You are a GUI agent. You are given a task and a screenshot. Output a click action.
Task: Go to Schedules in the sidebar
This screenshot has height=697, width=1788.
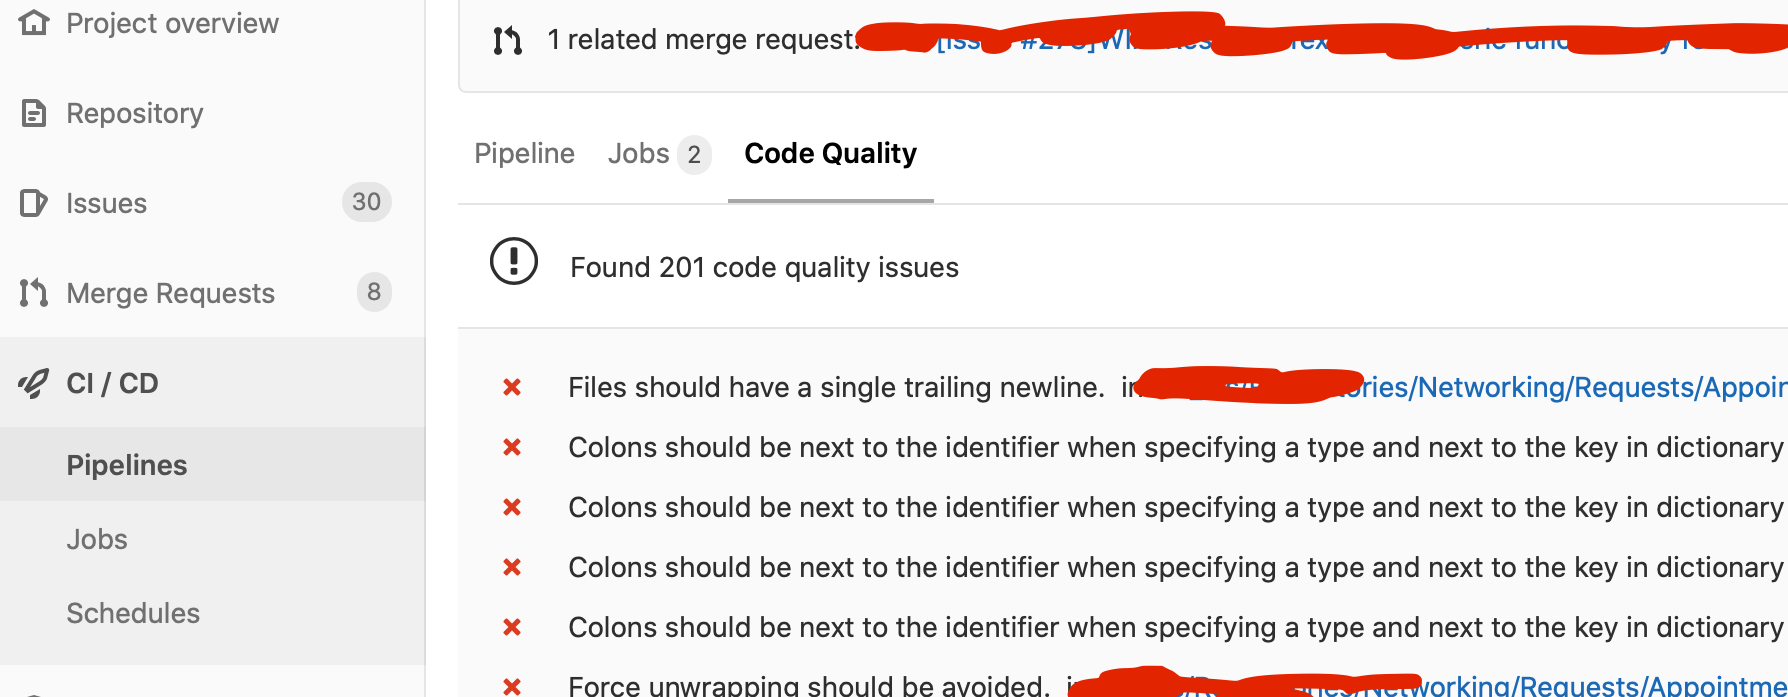pyautogui.click(x=133, y=613)
